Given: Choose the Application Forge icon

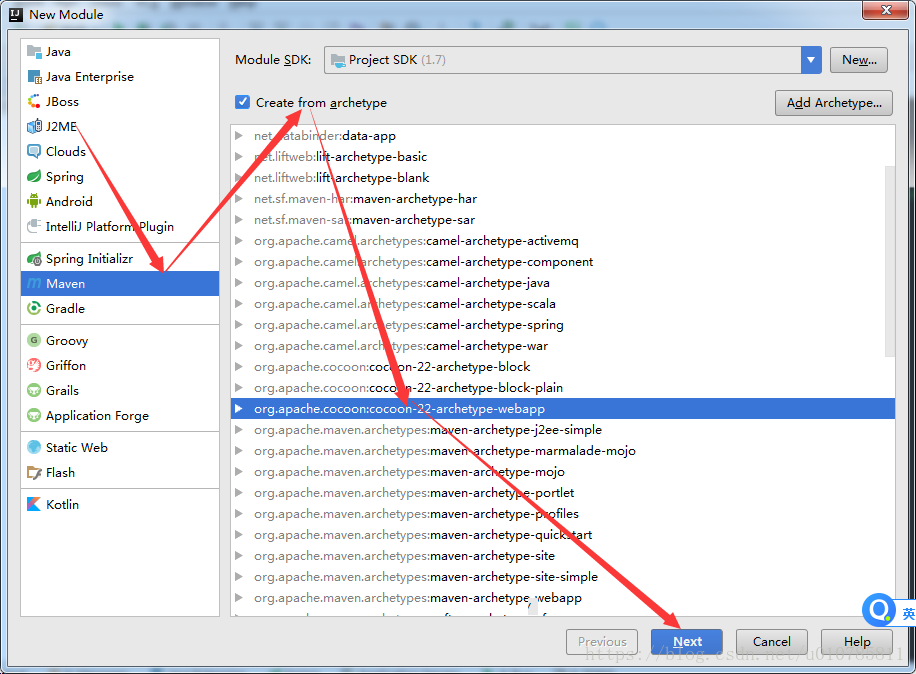Looking at the screenshot, I should 34,415.
